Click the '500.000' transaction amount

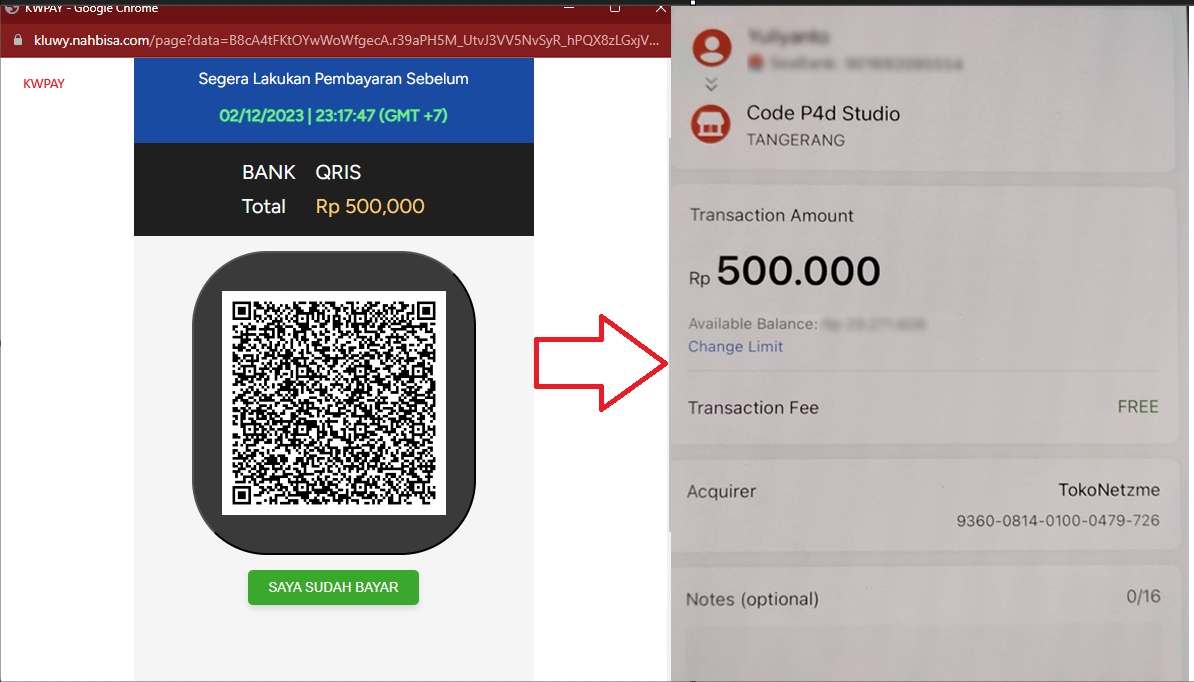point(798,271)
